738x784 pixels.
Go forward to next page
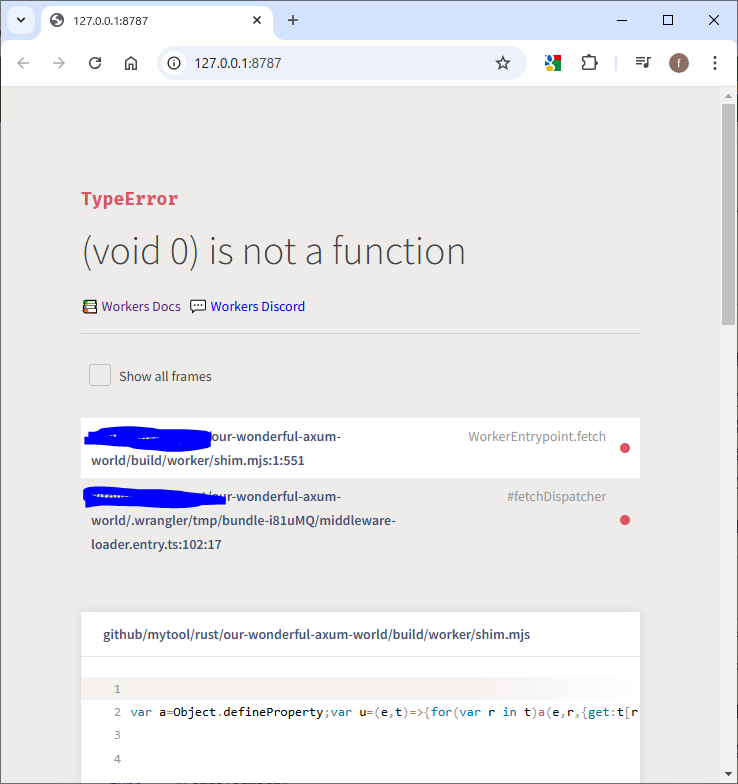click(59, 63)
